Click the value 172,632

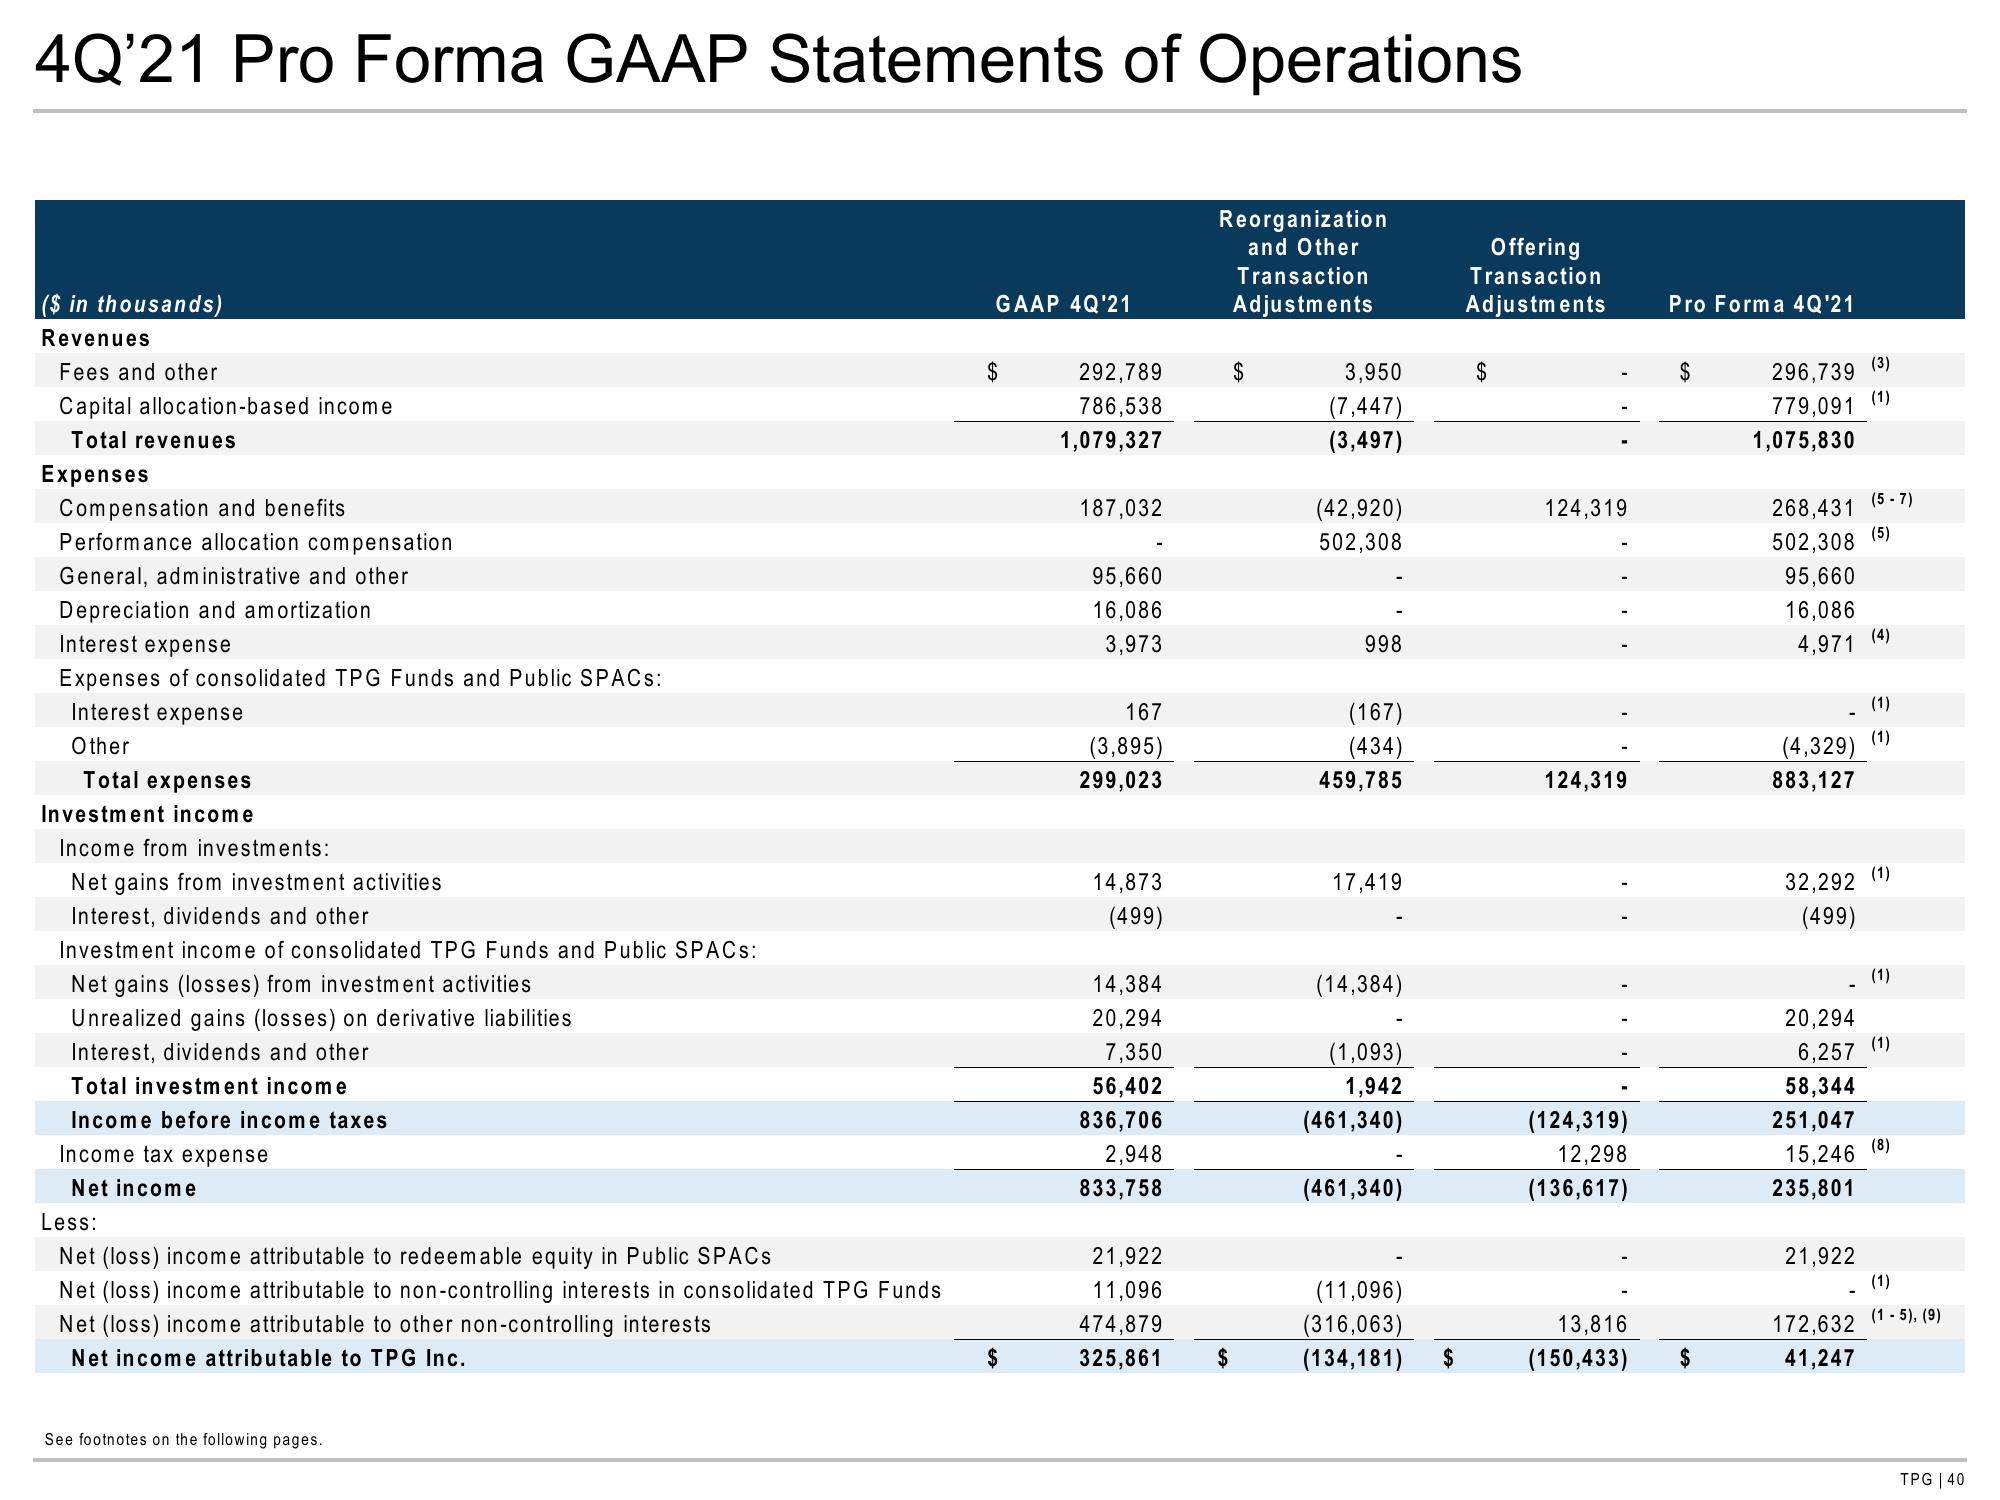click(x=1813, y=1324)
